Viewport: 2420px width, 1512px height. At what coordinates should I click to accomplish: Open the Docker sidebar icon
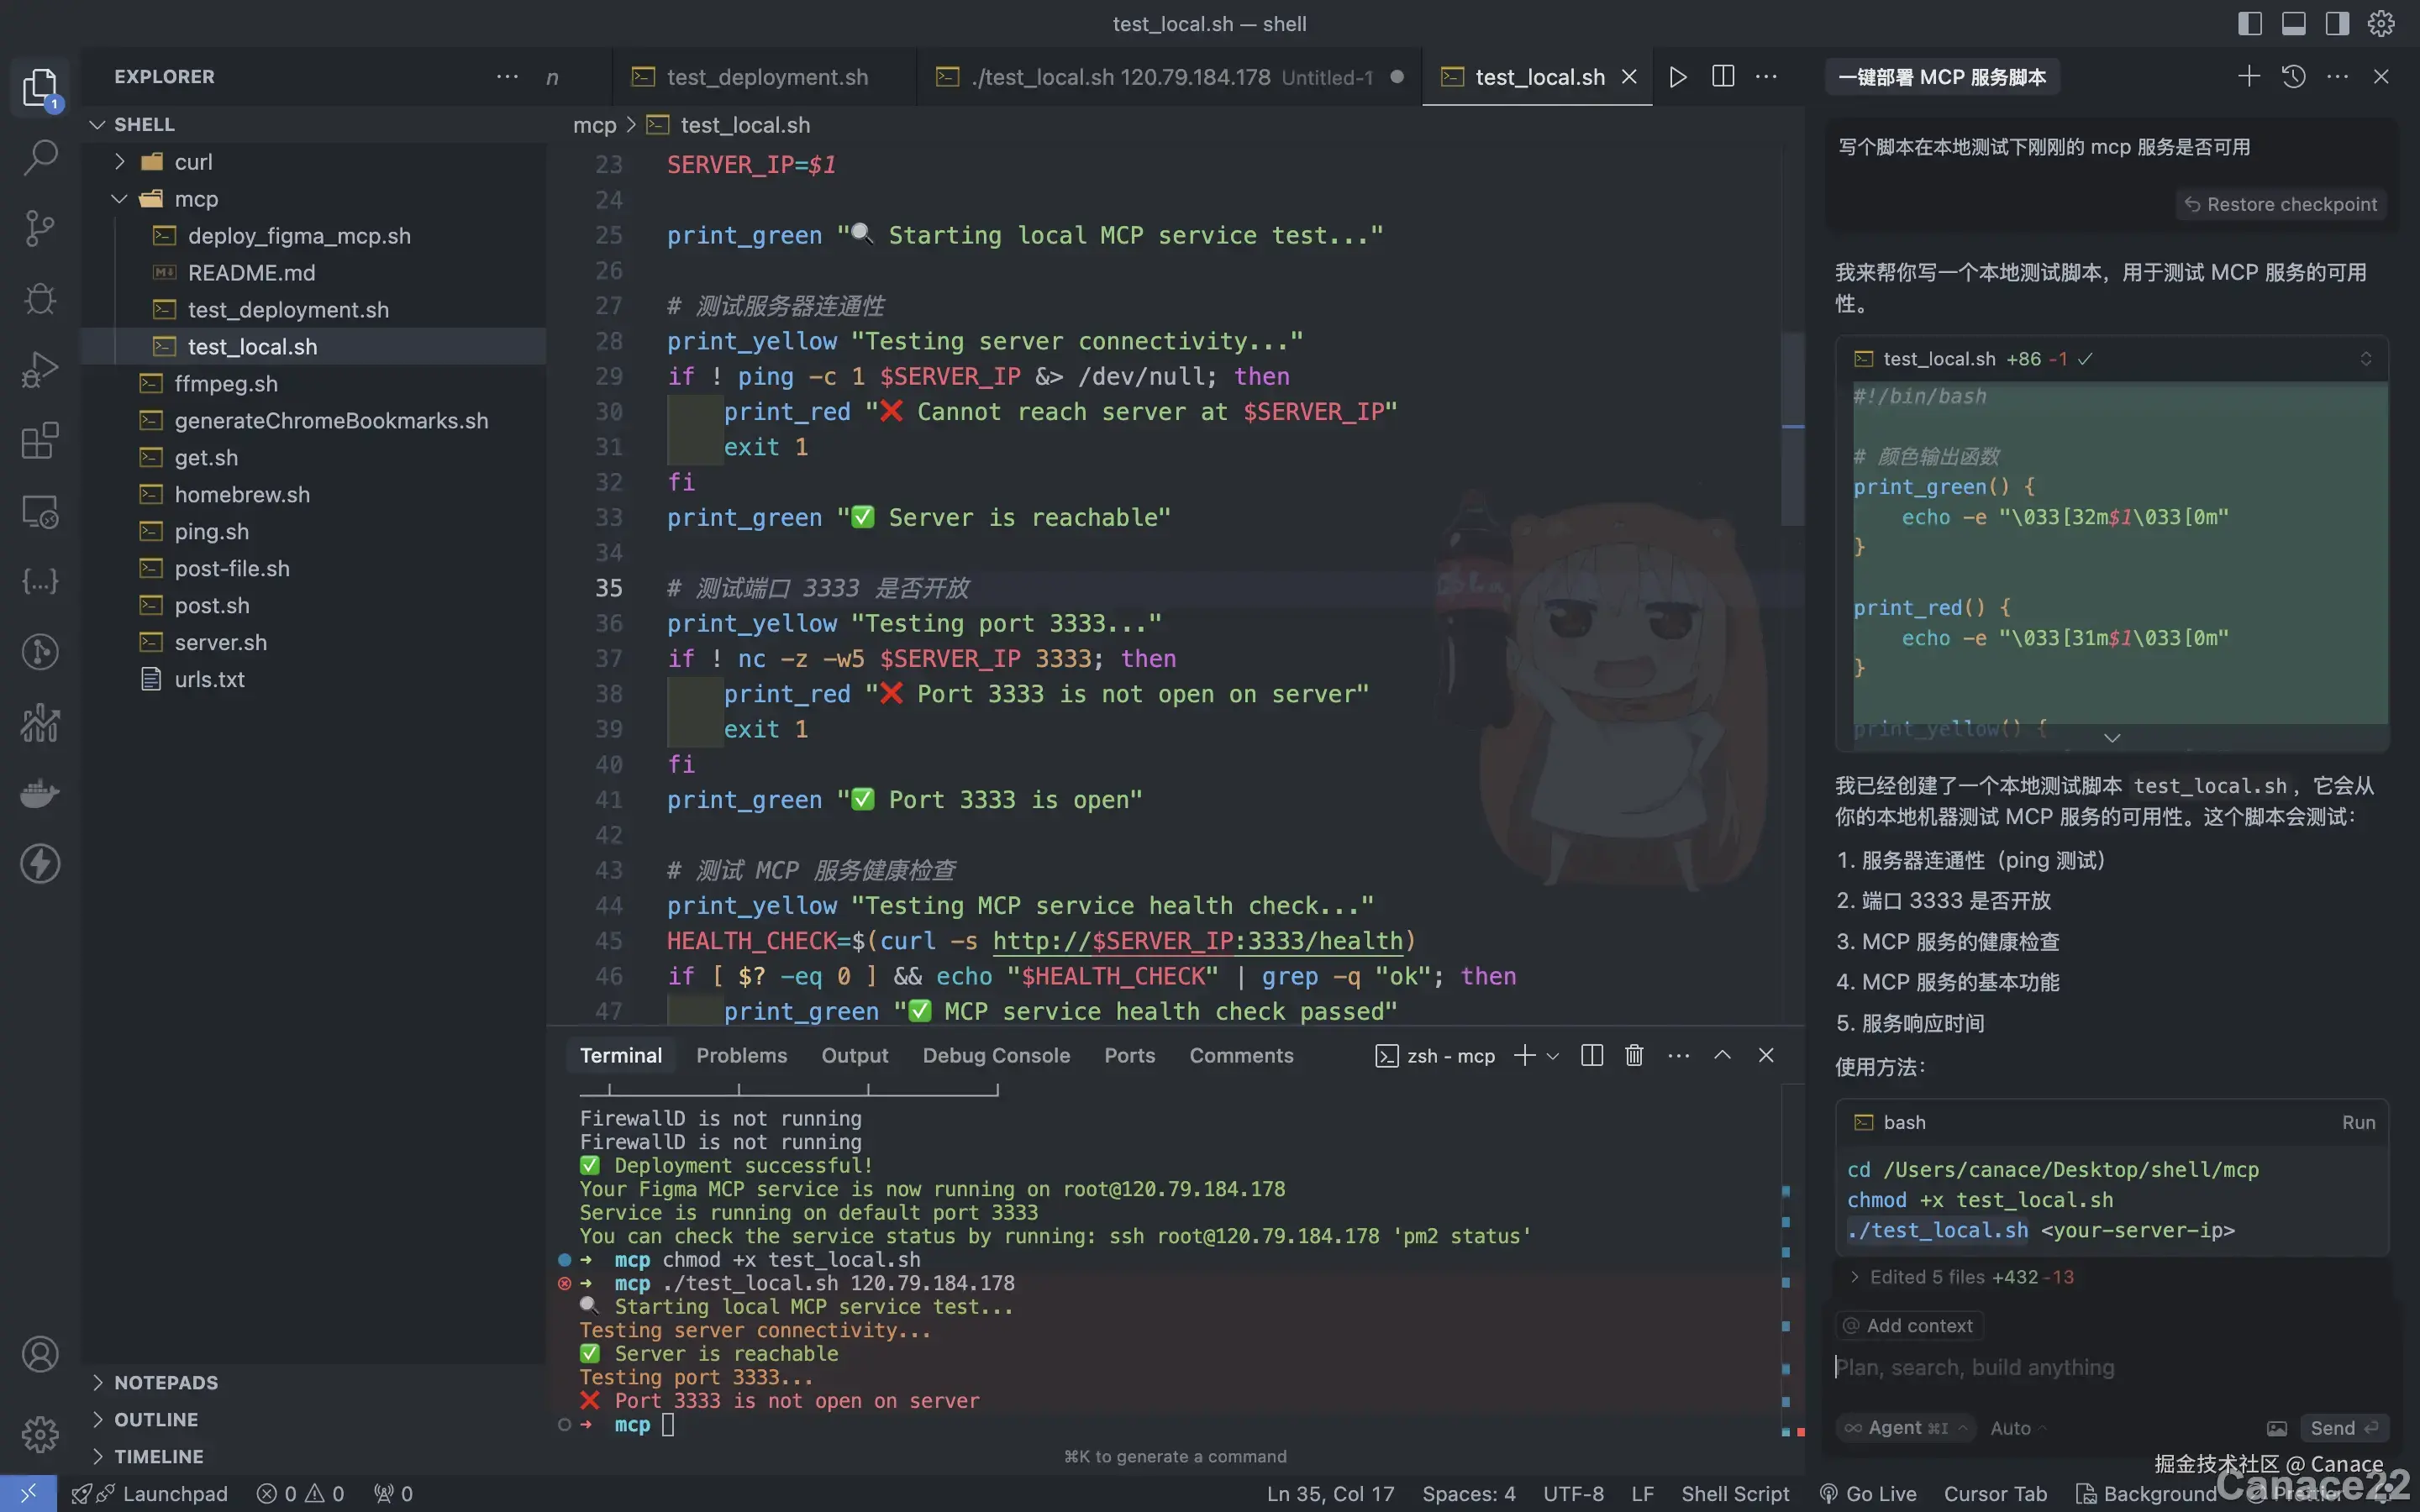pyautogui.click(x=40, y=793)
